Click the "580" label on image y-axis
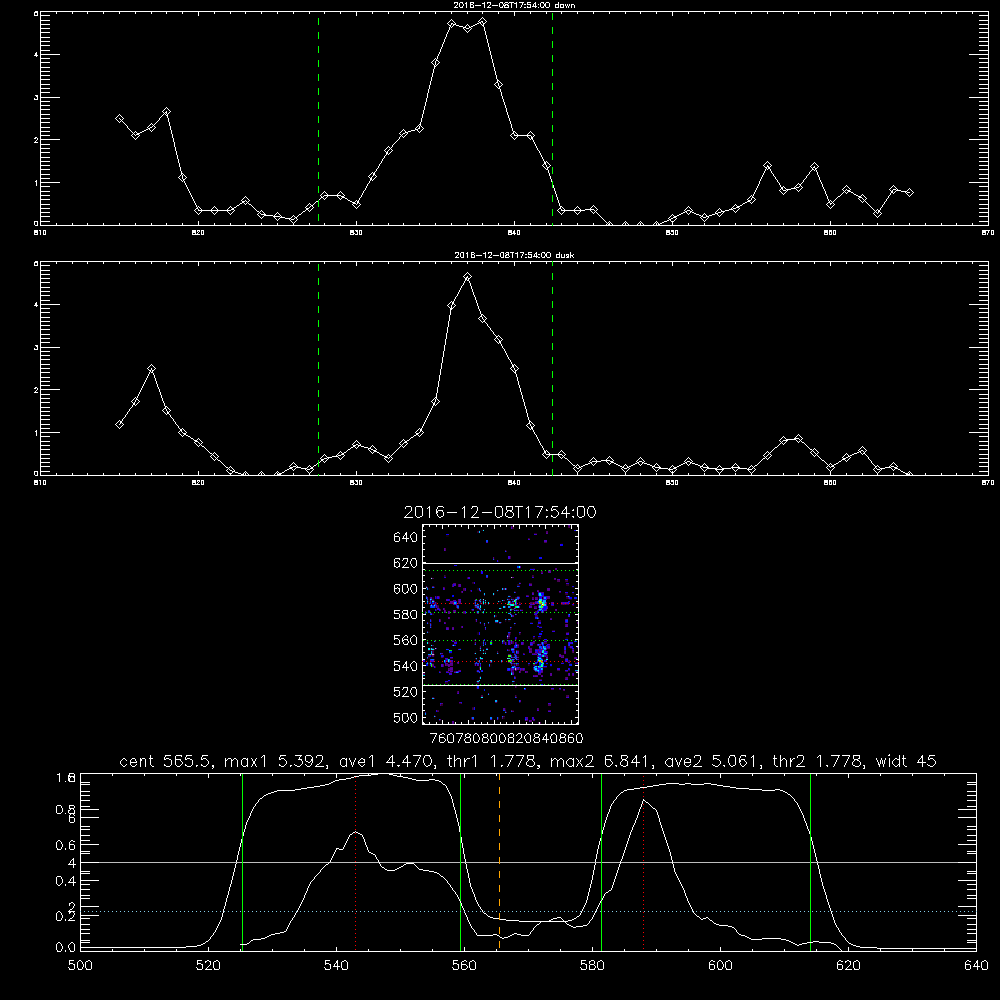The height and width of the screenshot is (1000, 1000). (x=406, y=615)
